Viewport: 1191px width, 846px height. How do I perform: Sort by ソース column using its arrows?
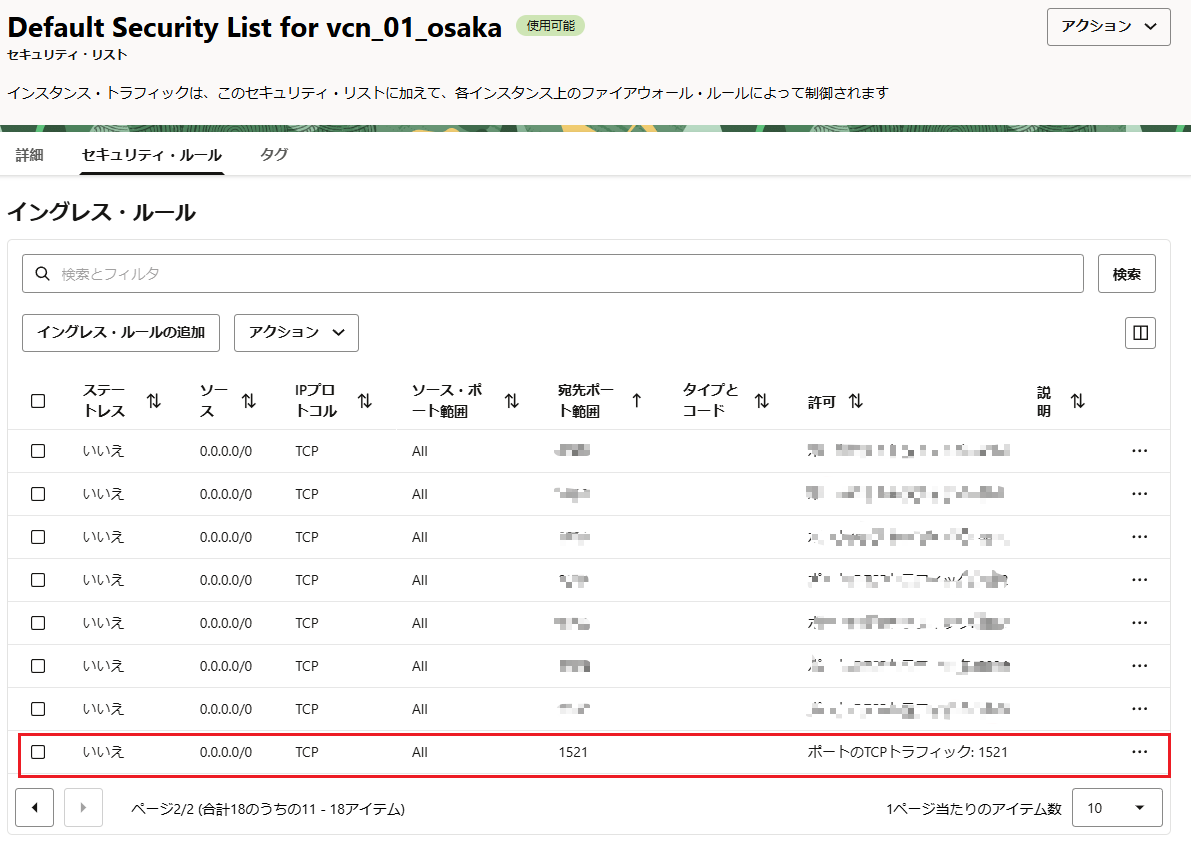(x=249, y=401)
